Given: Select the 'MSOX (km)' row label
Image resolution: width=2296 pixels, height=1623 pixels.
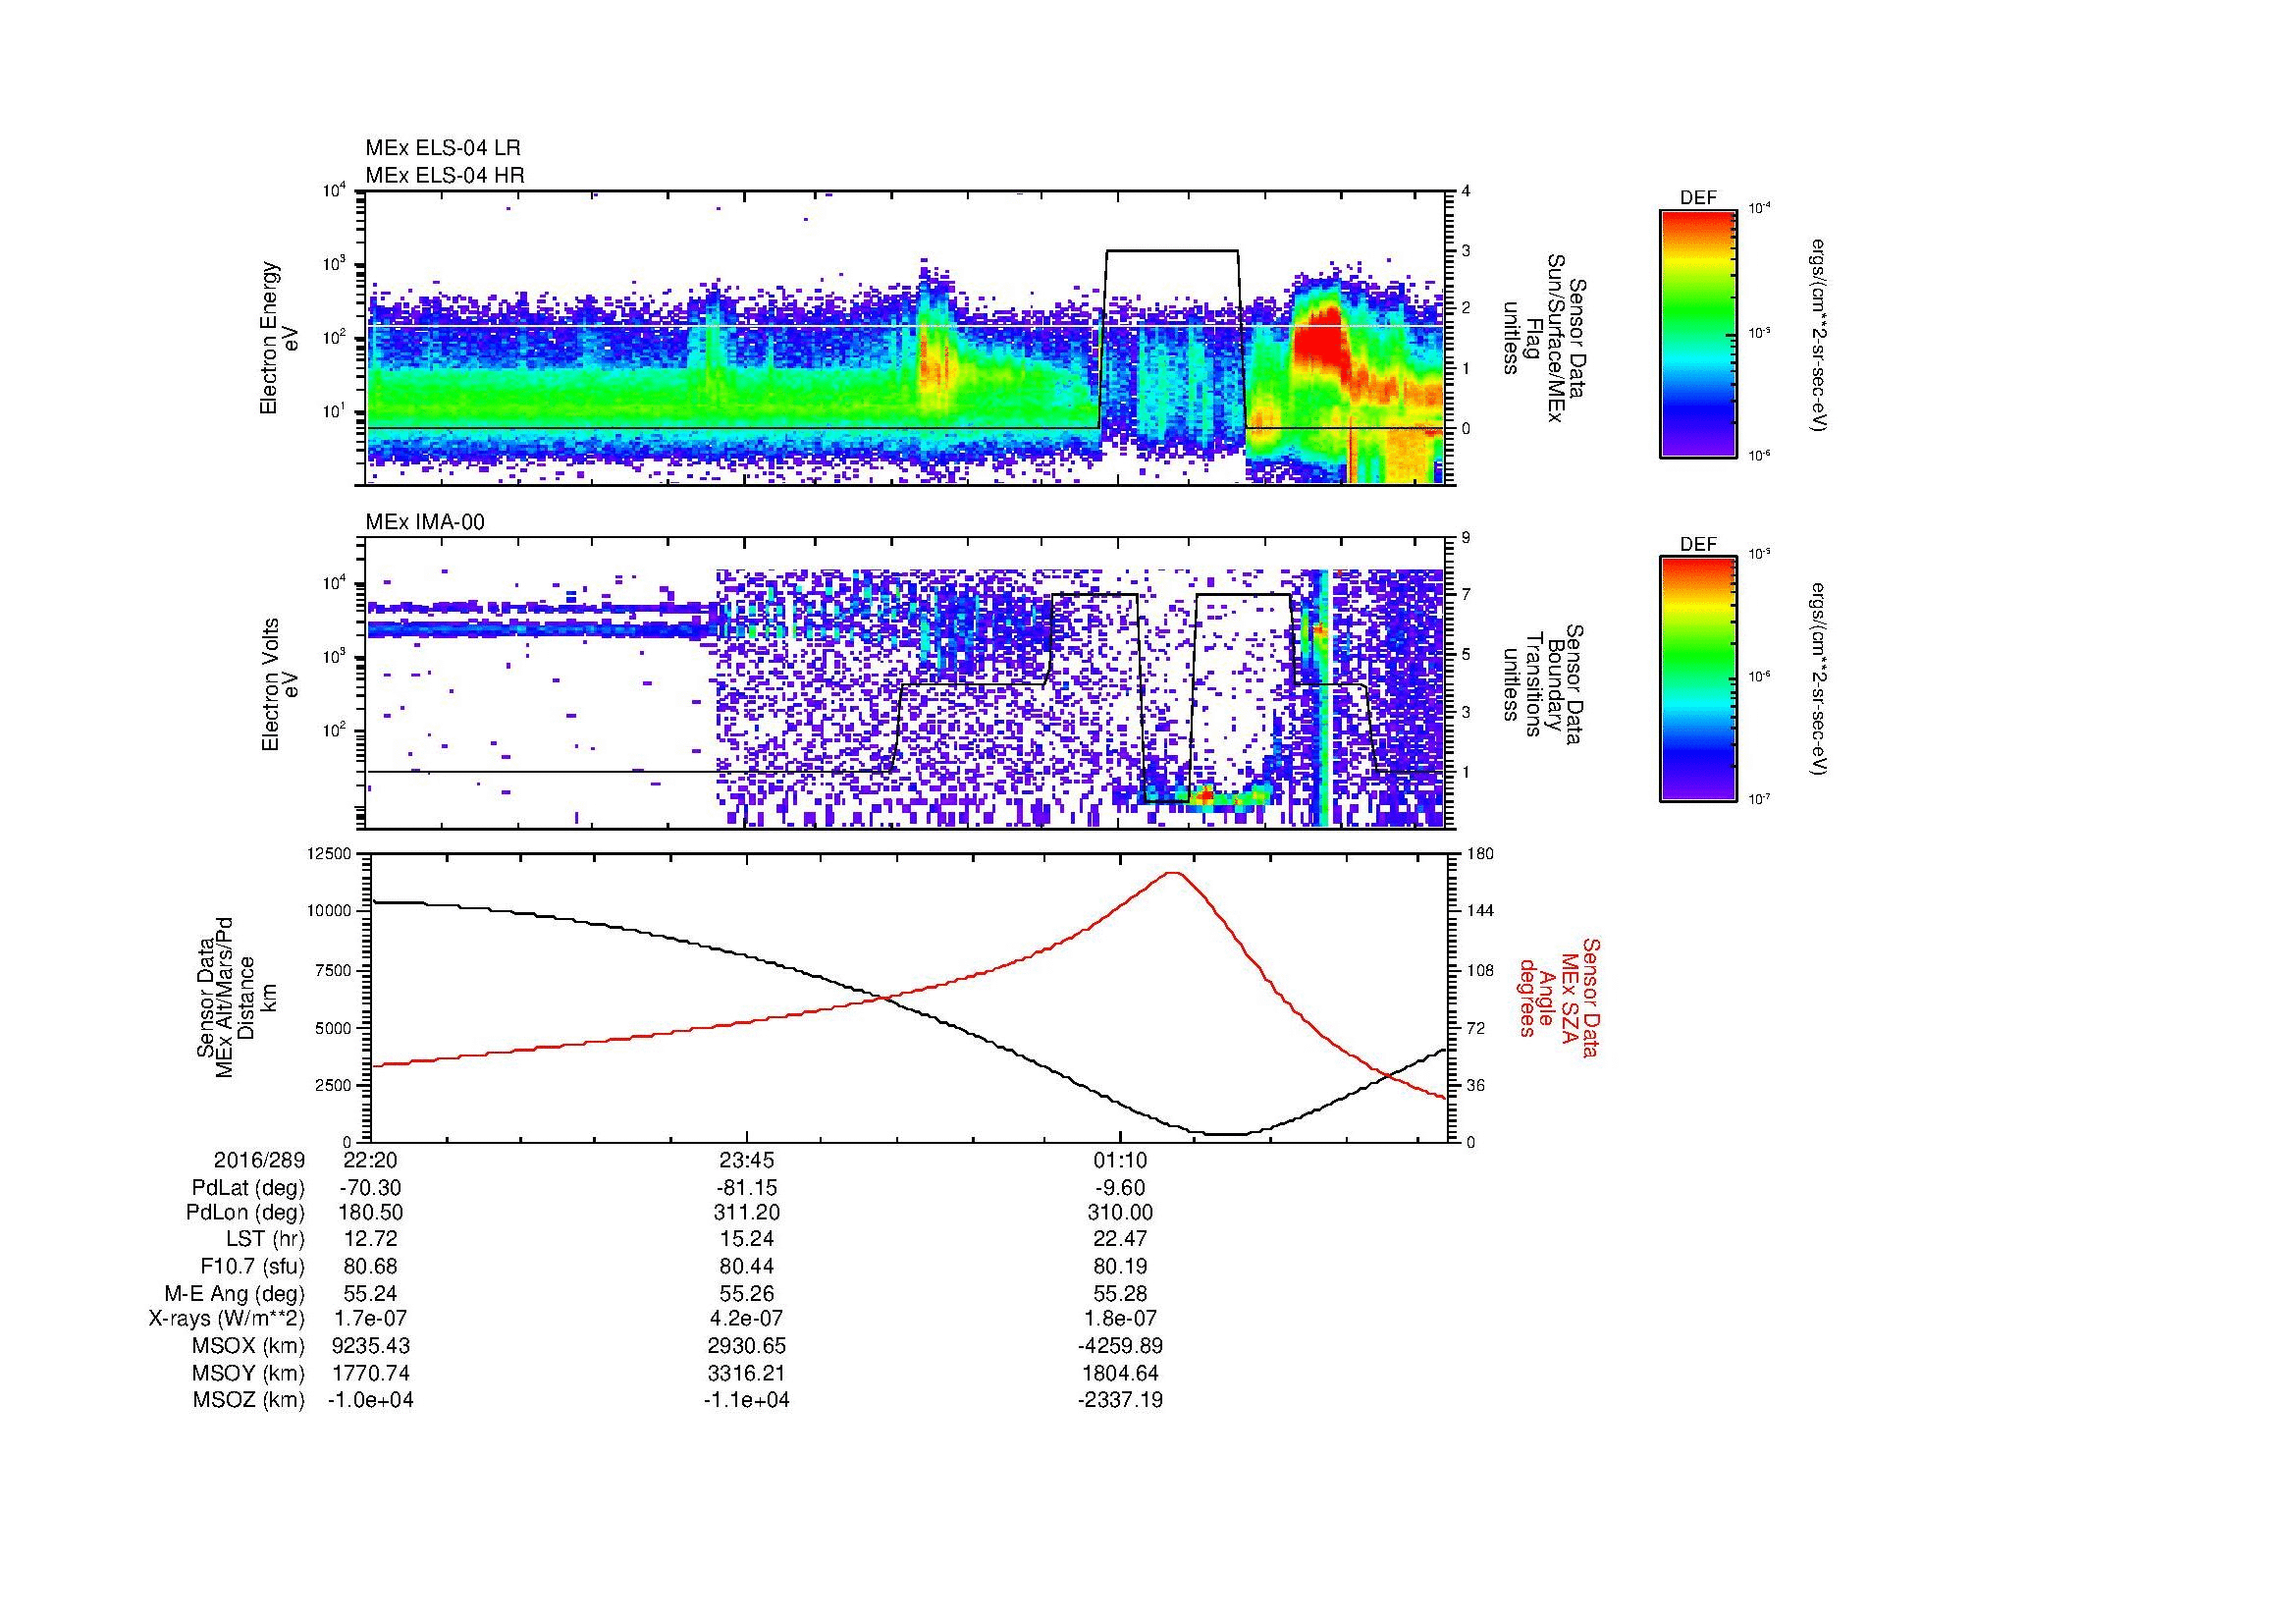Looking at the screenshot, I should tap(248, 1346).
